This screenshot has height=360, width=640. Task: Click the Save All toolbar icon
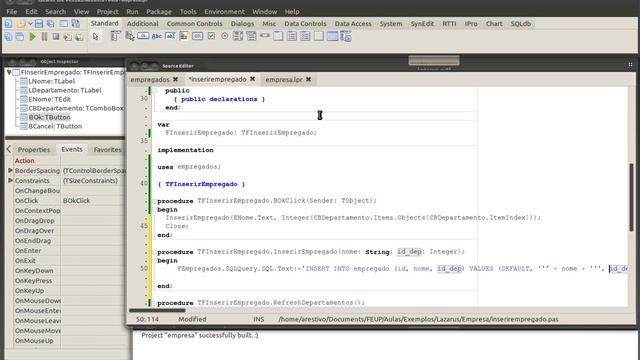click(51, 24)
